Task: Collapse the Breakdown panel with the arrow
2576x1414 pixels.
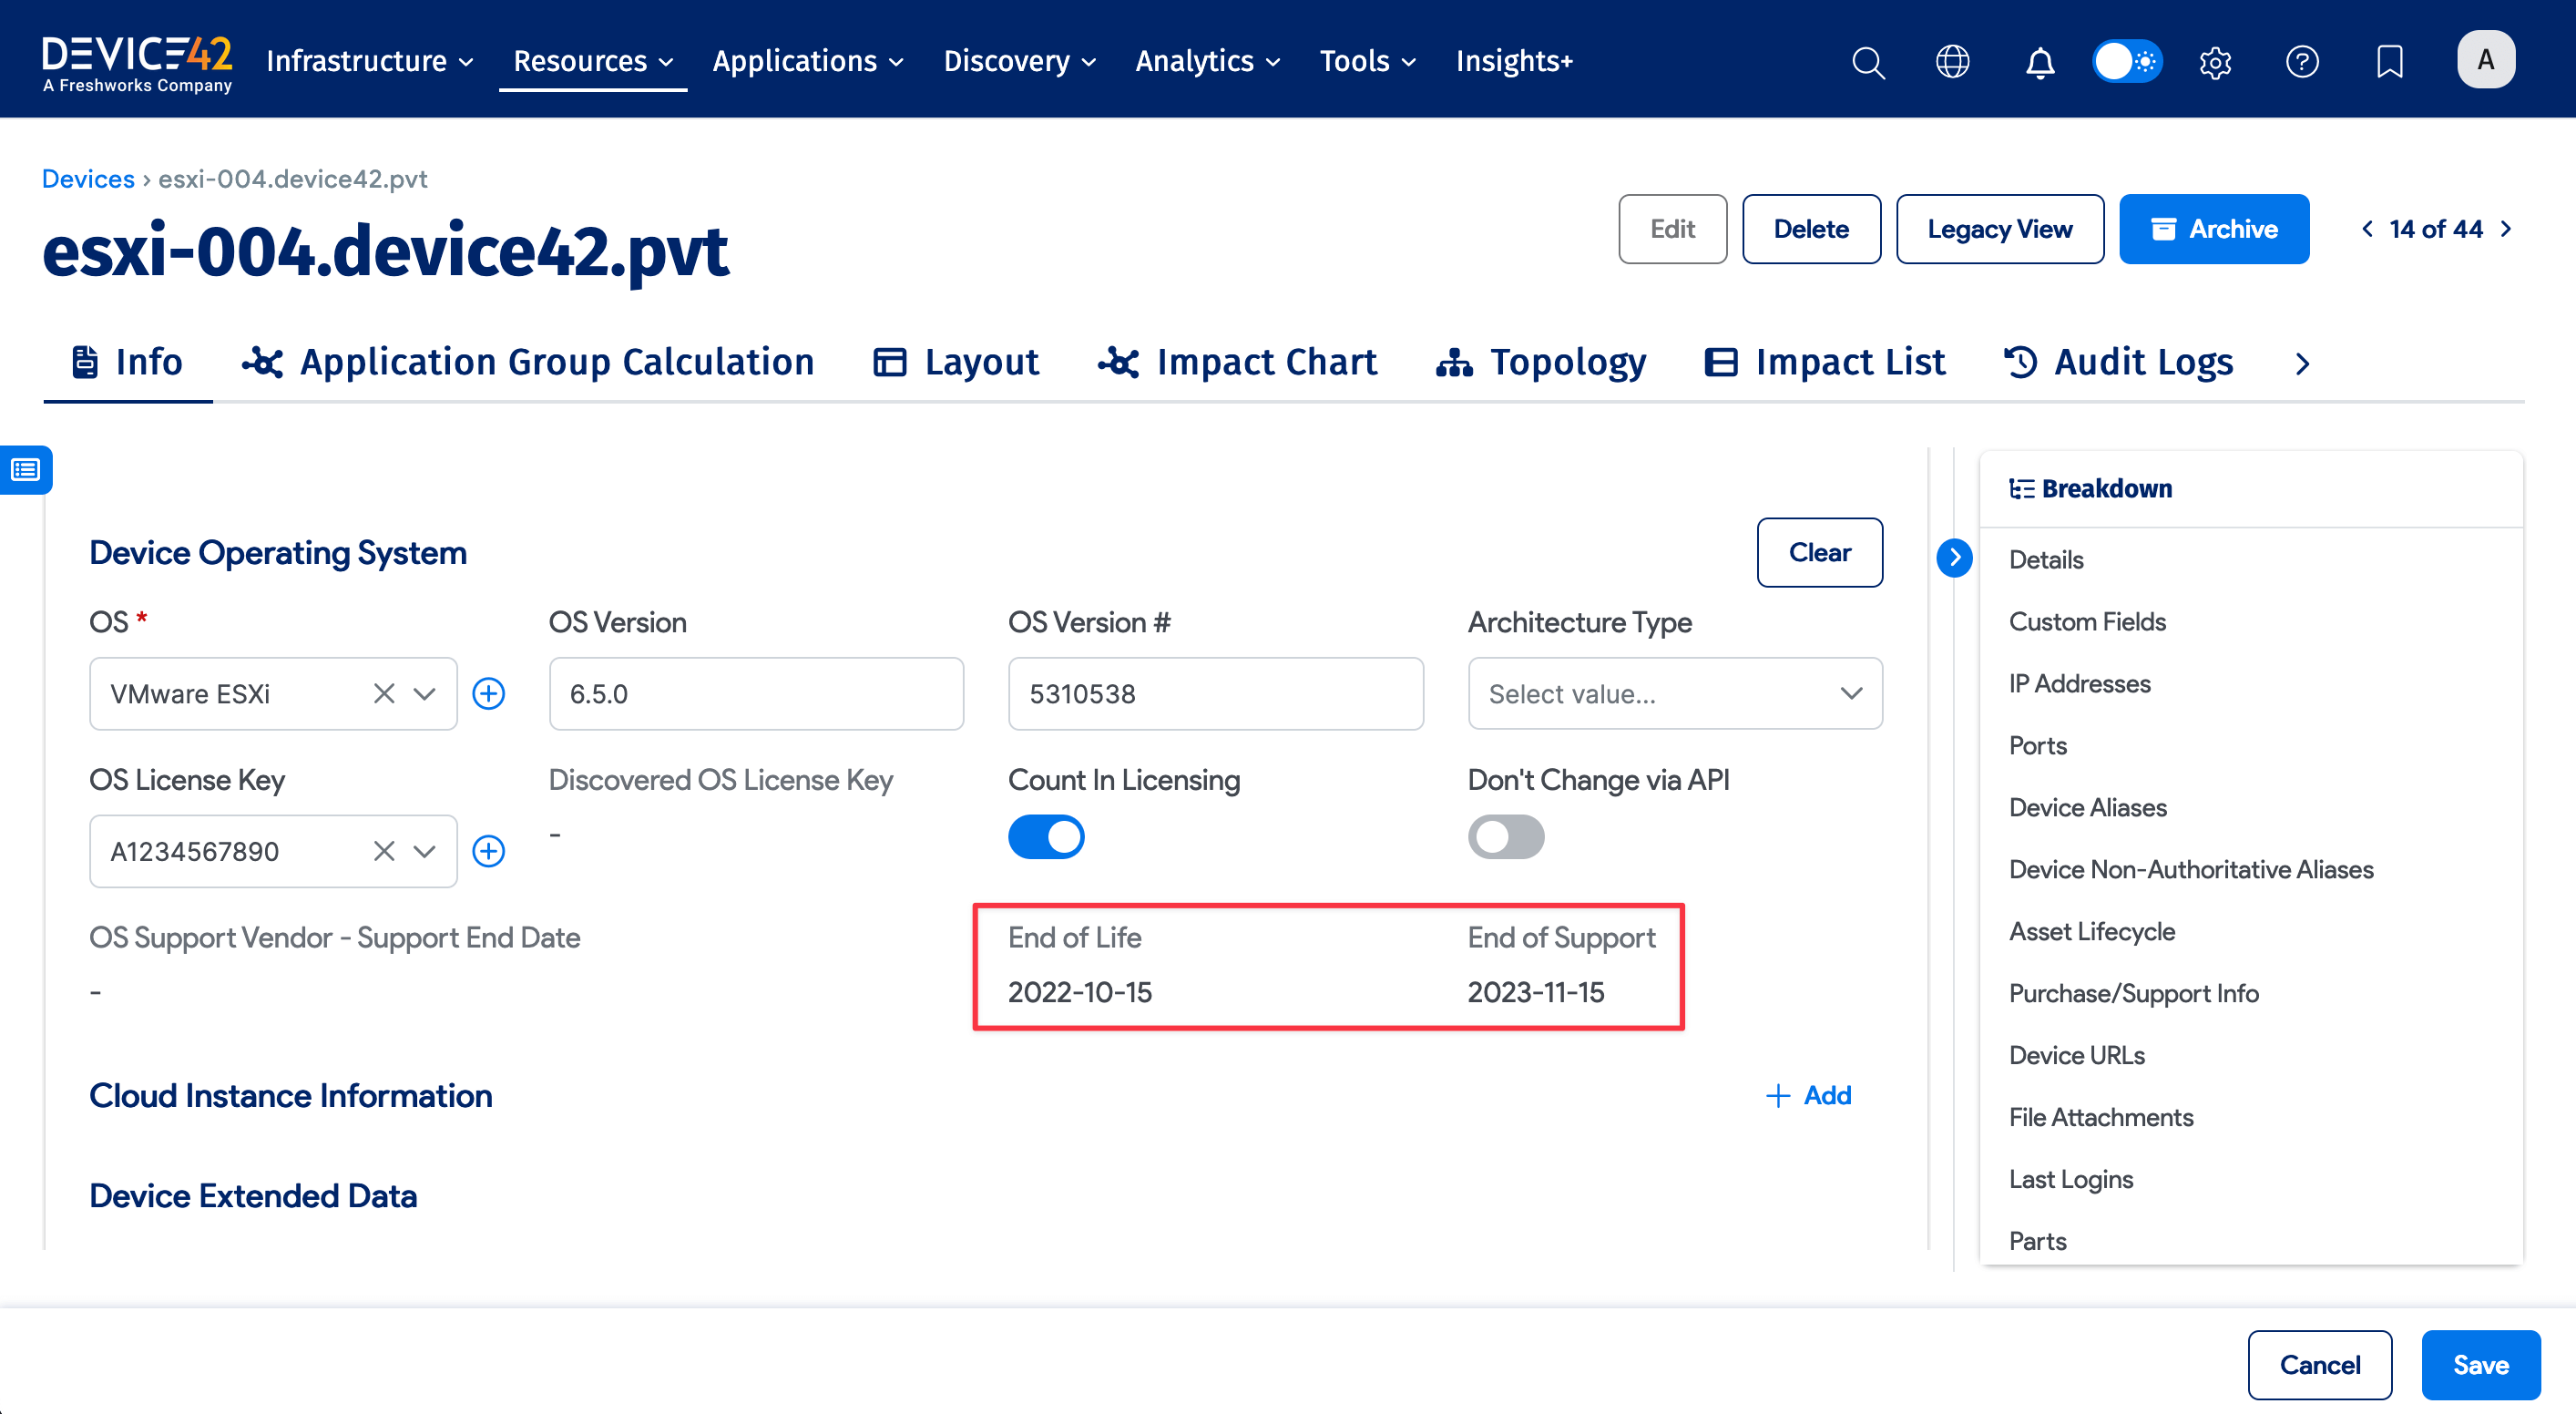Action: coord(1954,558)
